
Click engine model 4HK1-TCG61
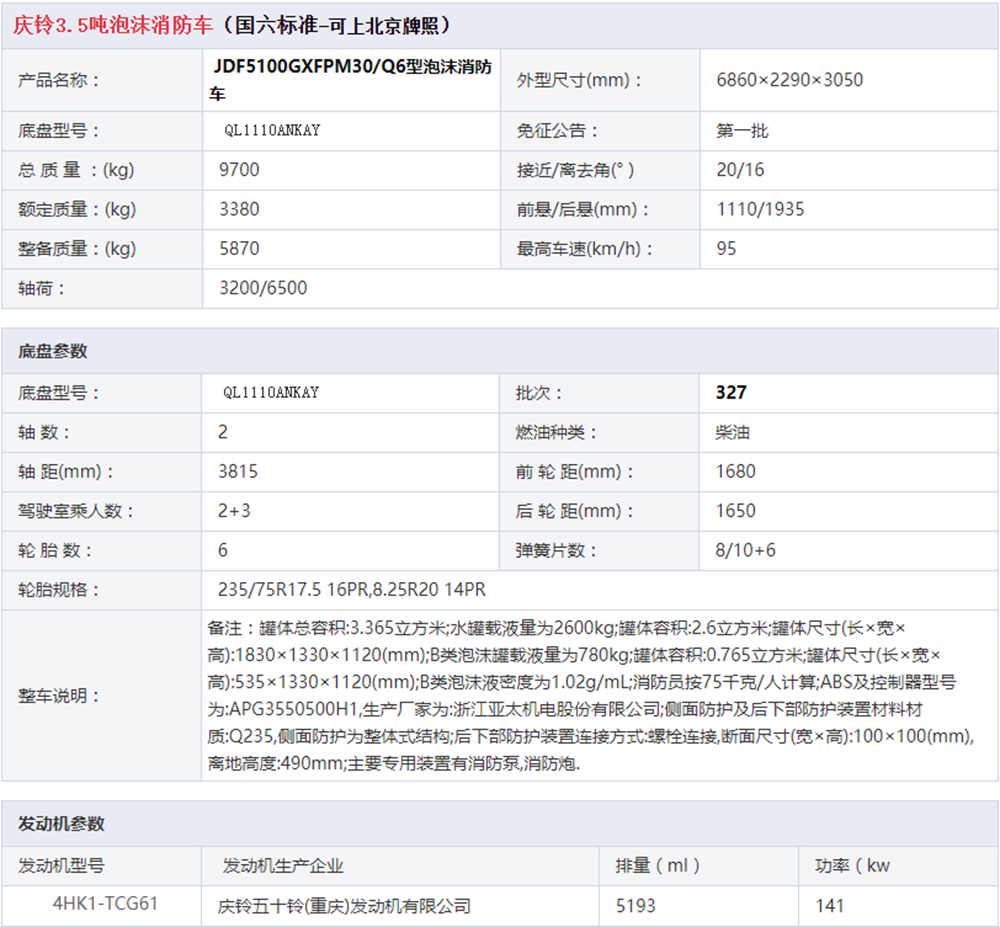pyautogui.click(x=105, y=903)
